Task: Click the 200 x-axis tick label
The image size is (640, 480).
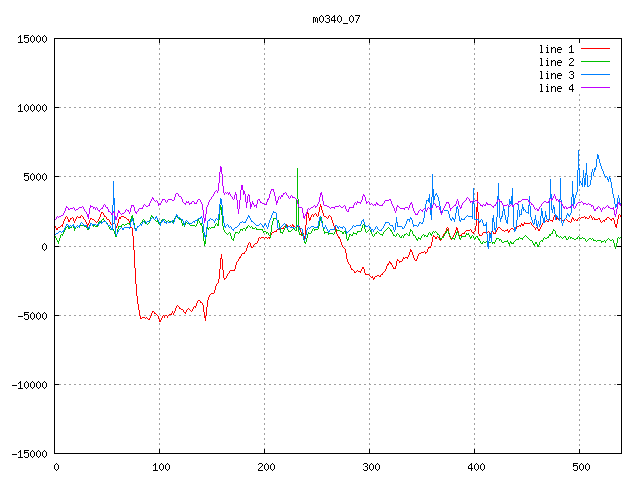Action: tap(265, 467)
